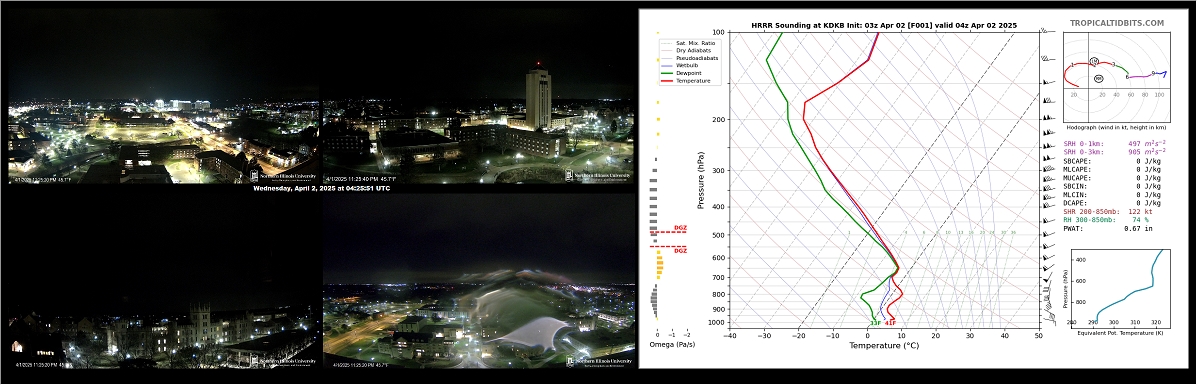This screenshot has width=1197, height=385.
Task: Click the DCAPE value row
Action: (x=1112, y=202)
